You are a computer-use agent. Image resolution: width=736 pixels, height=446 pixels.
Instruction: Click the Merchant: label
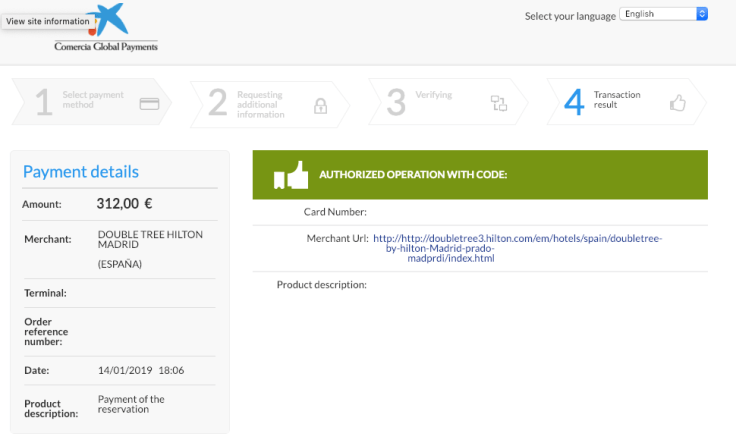point(48,239)
